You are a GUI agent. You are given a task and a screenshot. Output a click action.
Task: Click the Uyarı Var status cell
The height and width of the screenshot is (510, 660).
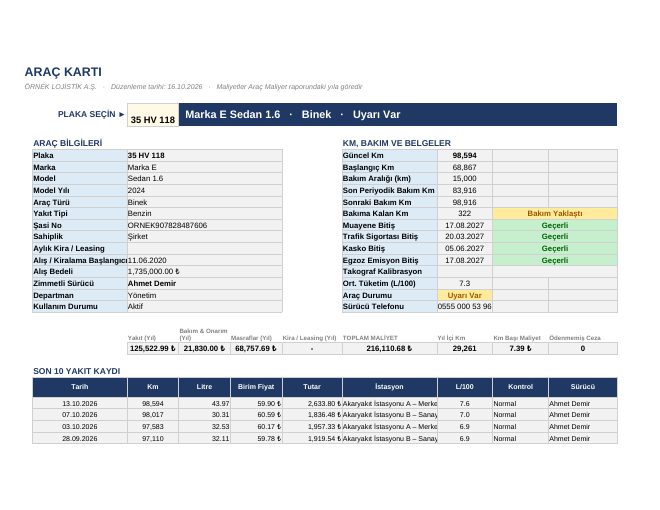(x=465, y=295)
